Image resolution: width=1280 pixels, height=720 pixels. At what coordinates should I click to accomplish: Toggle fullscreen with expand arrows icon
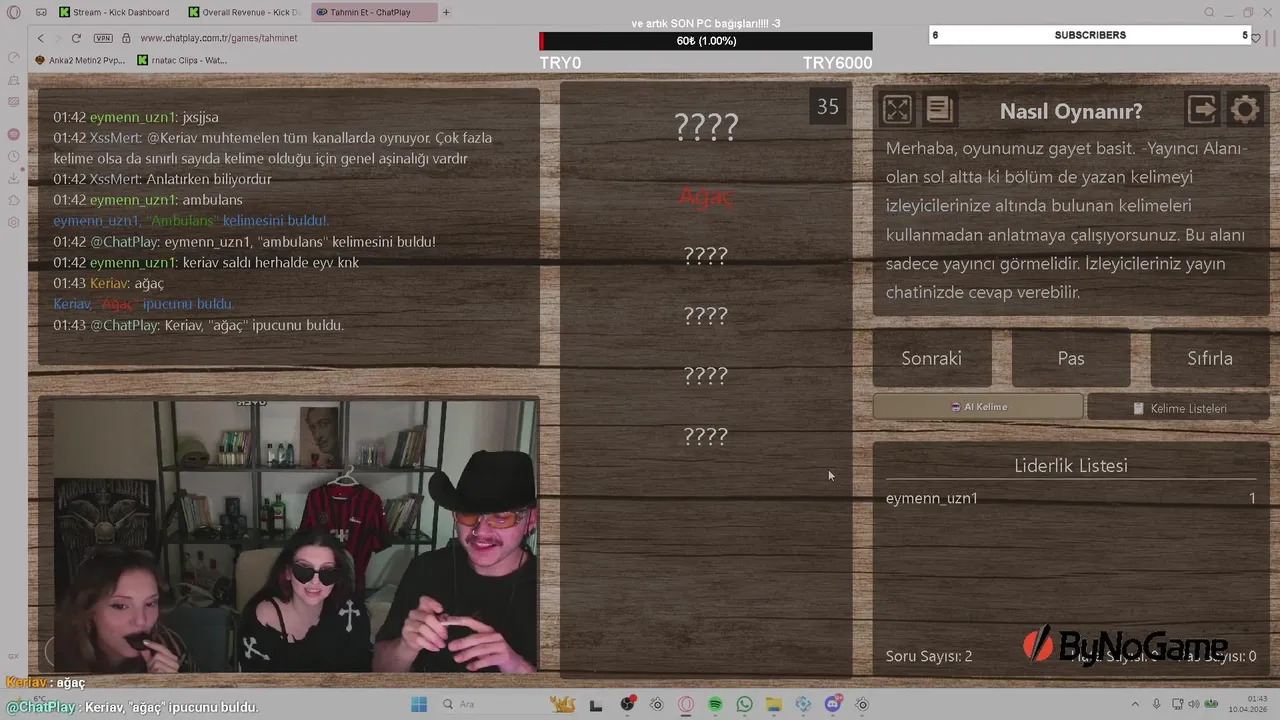click(897, 109)
